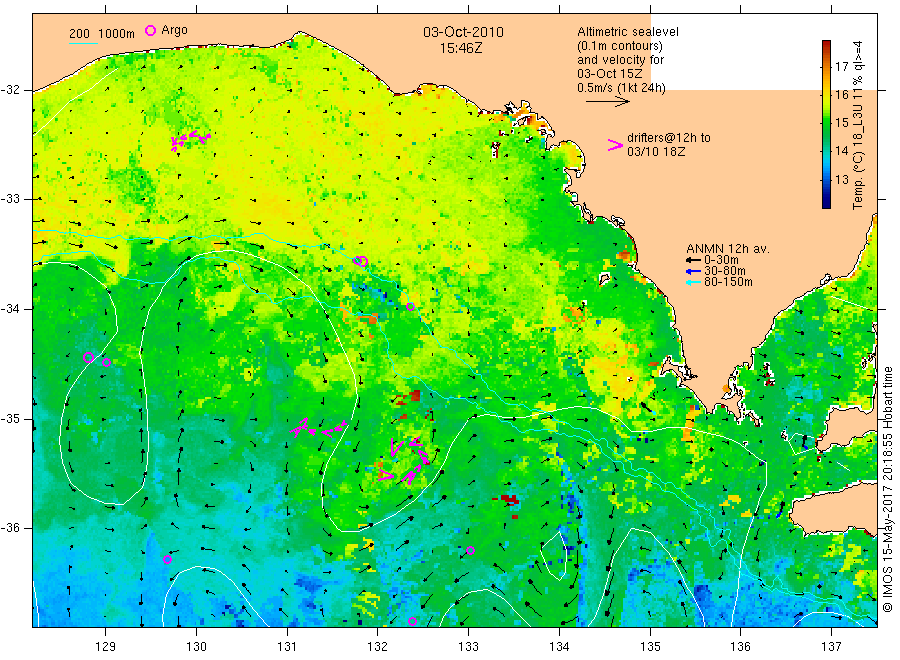This screenshot has width=900, height=660.
Task: Click the colorbar value 16
Action: (x=841, y=95)
